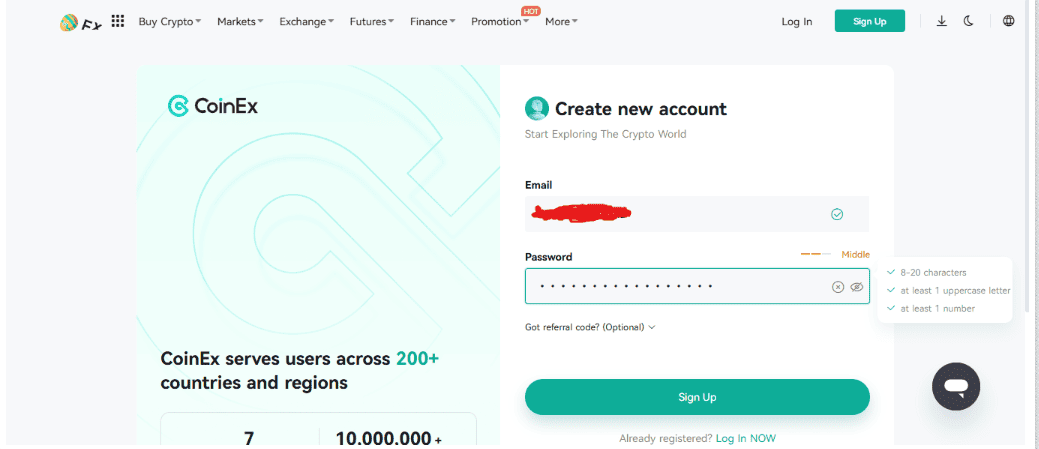The height and width of the screenshot is (449, 1039).
Task: Expand the referral code option
Action: pos(590,327)
